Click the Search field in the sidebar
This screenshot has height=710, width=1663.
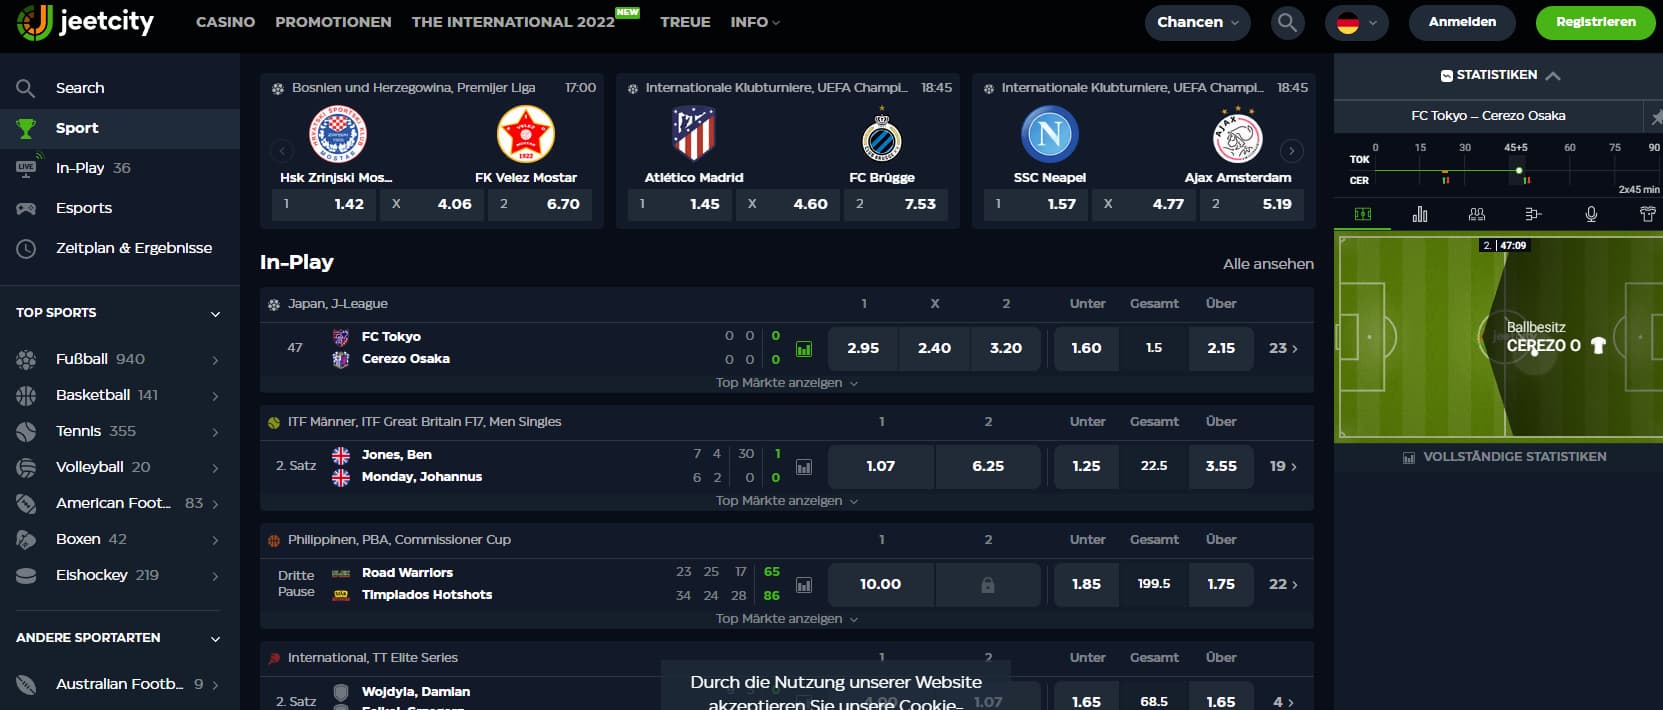[x=120, y=88]
